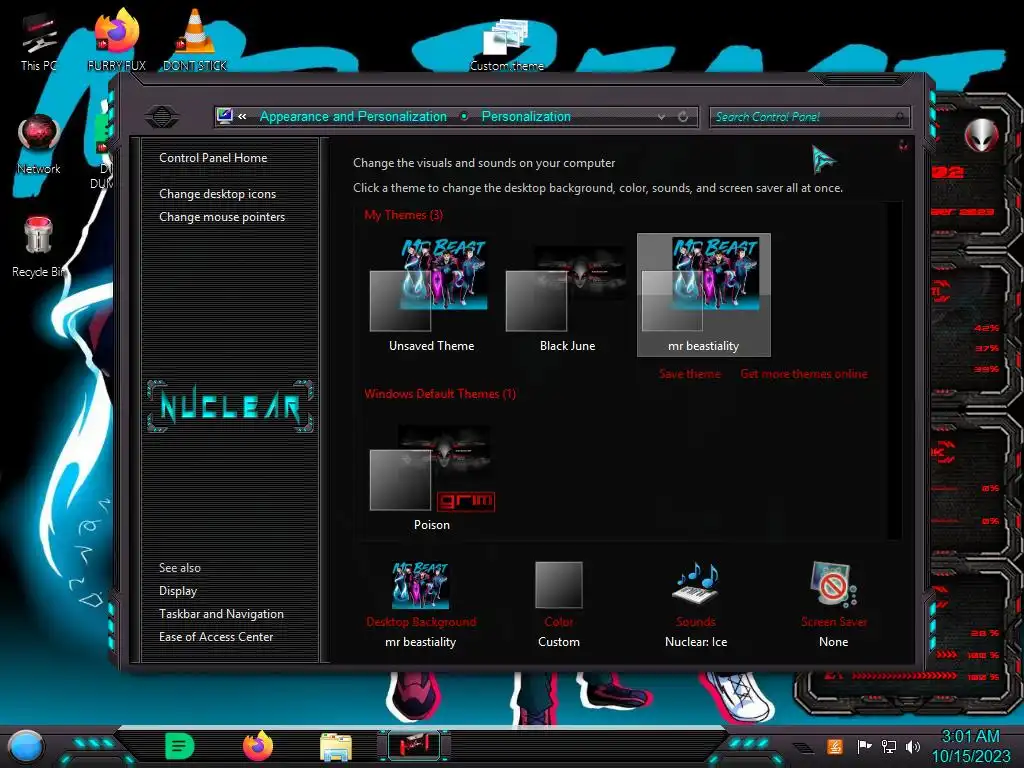Select the Poison default theme
This screenshot has width=1024, height=768.
431,477
